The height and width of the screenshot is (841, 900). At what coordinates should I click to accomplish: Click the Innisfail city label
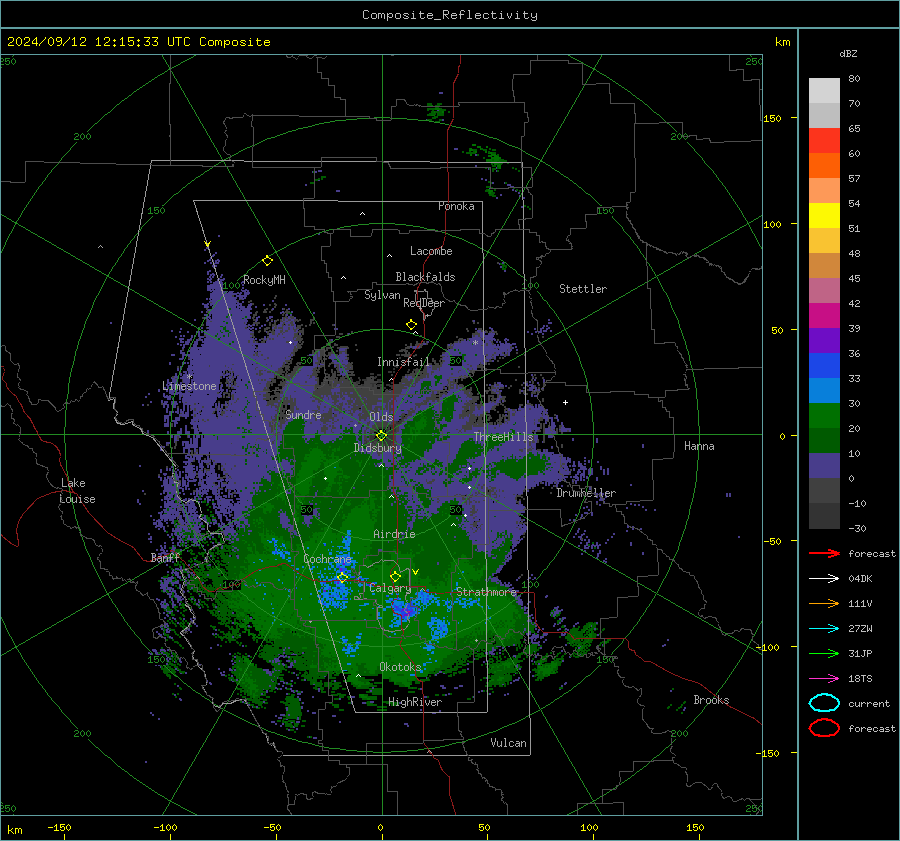[x=403, y=362]
